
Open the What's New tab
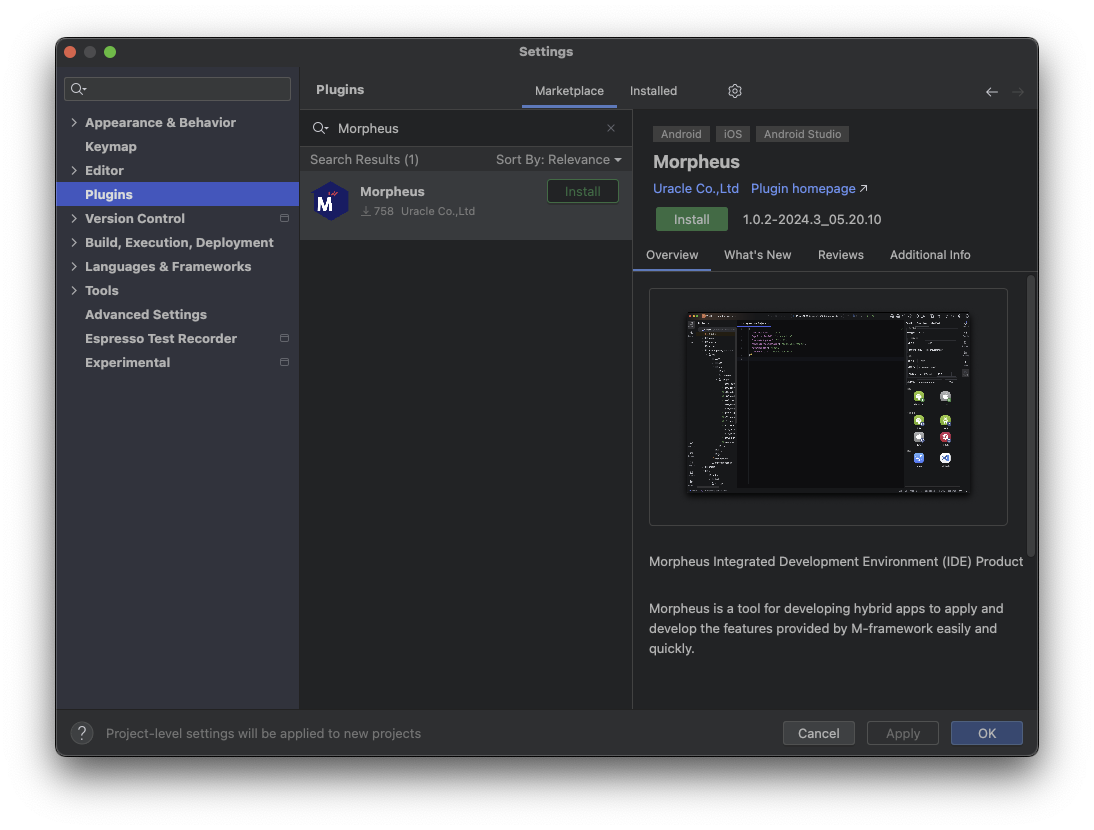tap(757, 255)
